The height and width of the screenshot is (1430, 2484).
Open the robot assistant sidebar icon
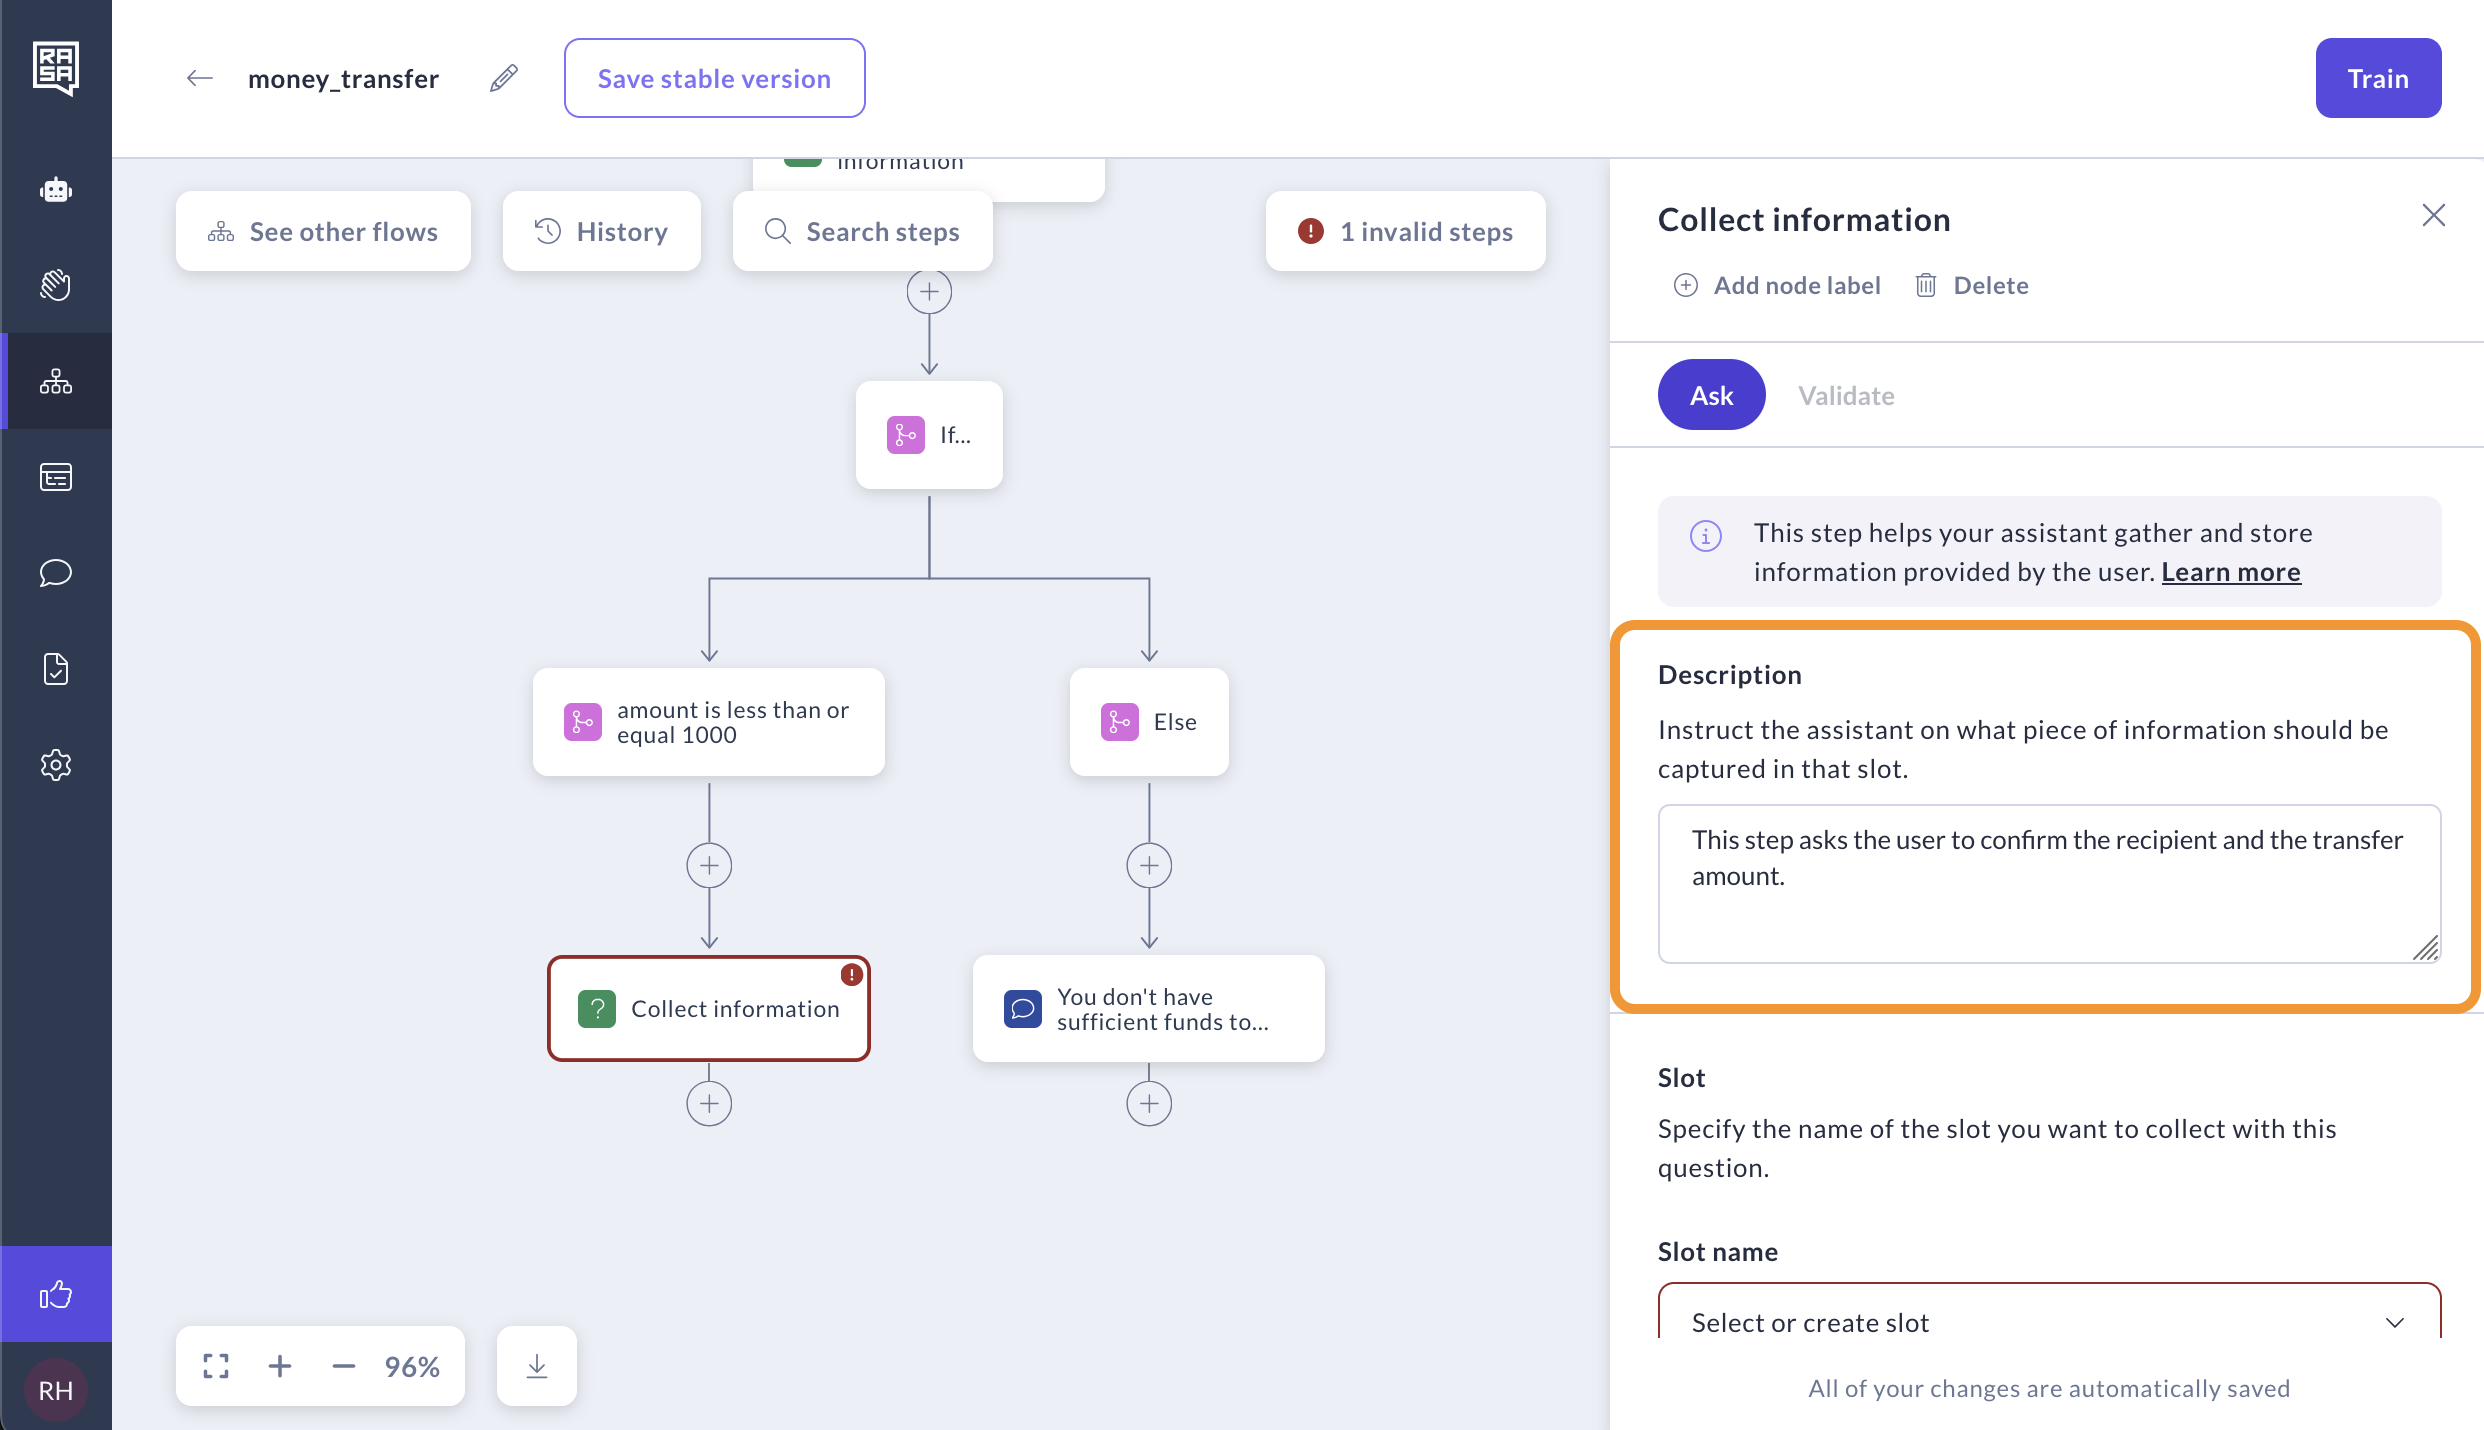(x=56, y=189)
